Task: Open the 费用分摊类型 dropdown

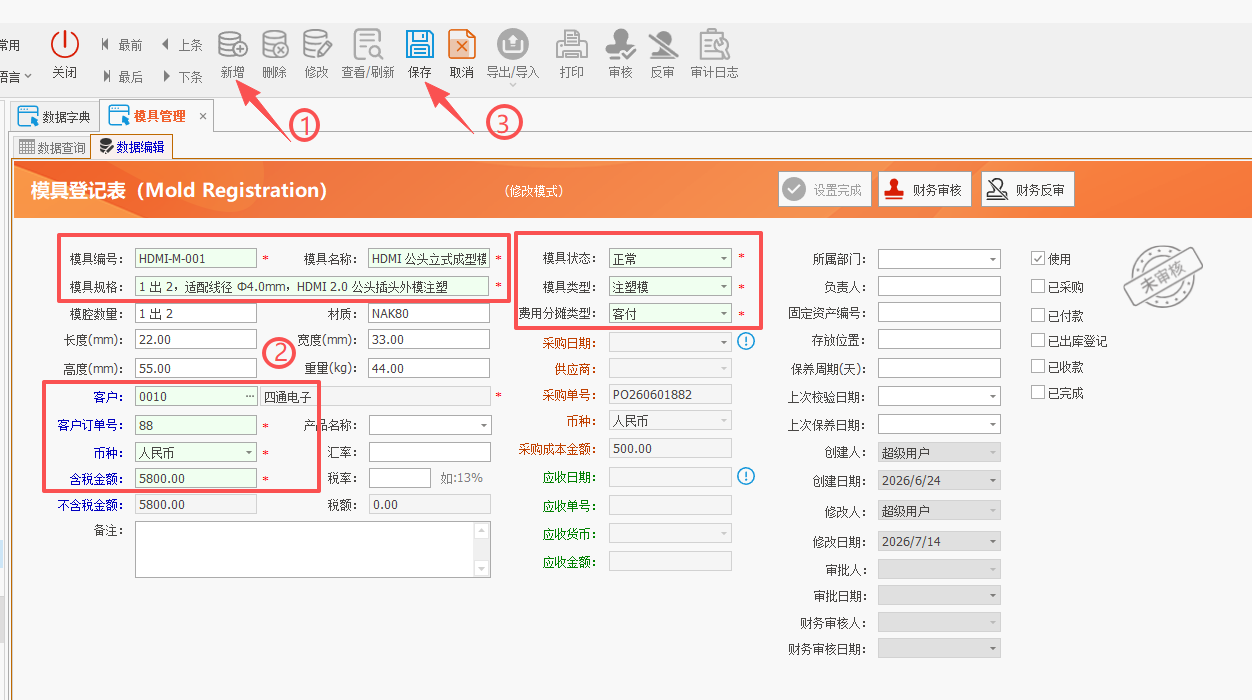Action: pos(723,314)
